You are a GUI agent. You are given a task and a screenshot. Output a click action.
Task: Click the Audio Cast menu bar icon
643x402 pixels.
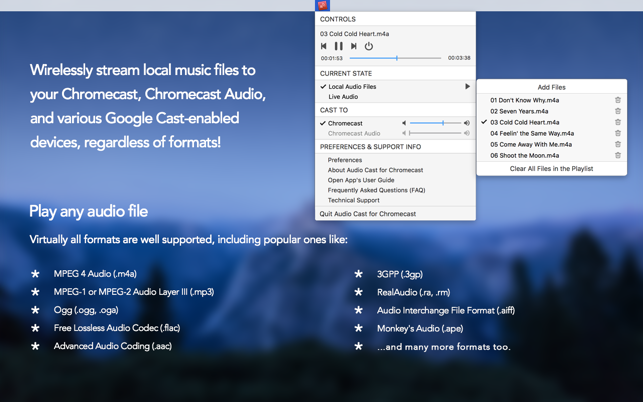322,6
